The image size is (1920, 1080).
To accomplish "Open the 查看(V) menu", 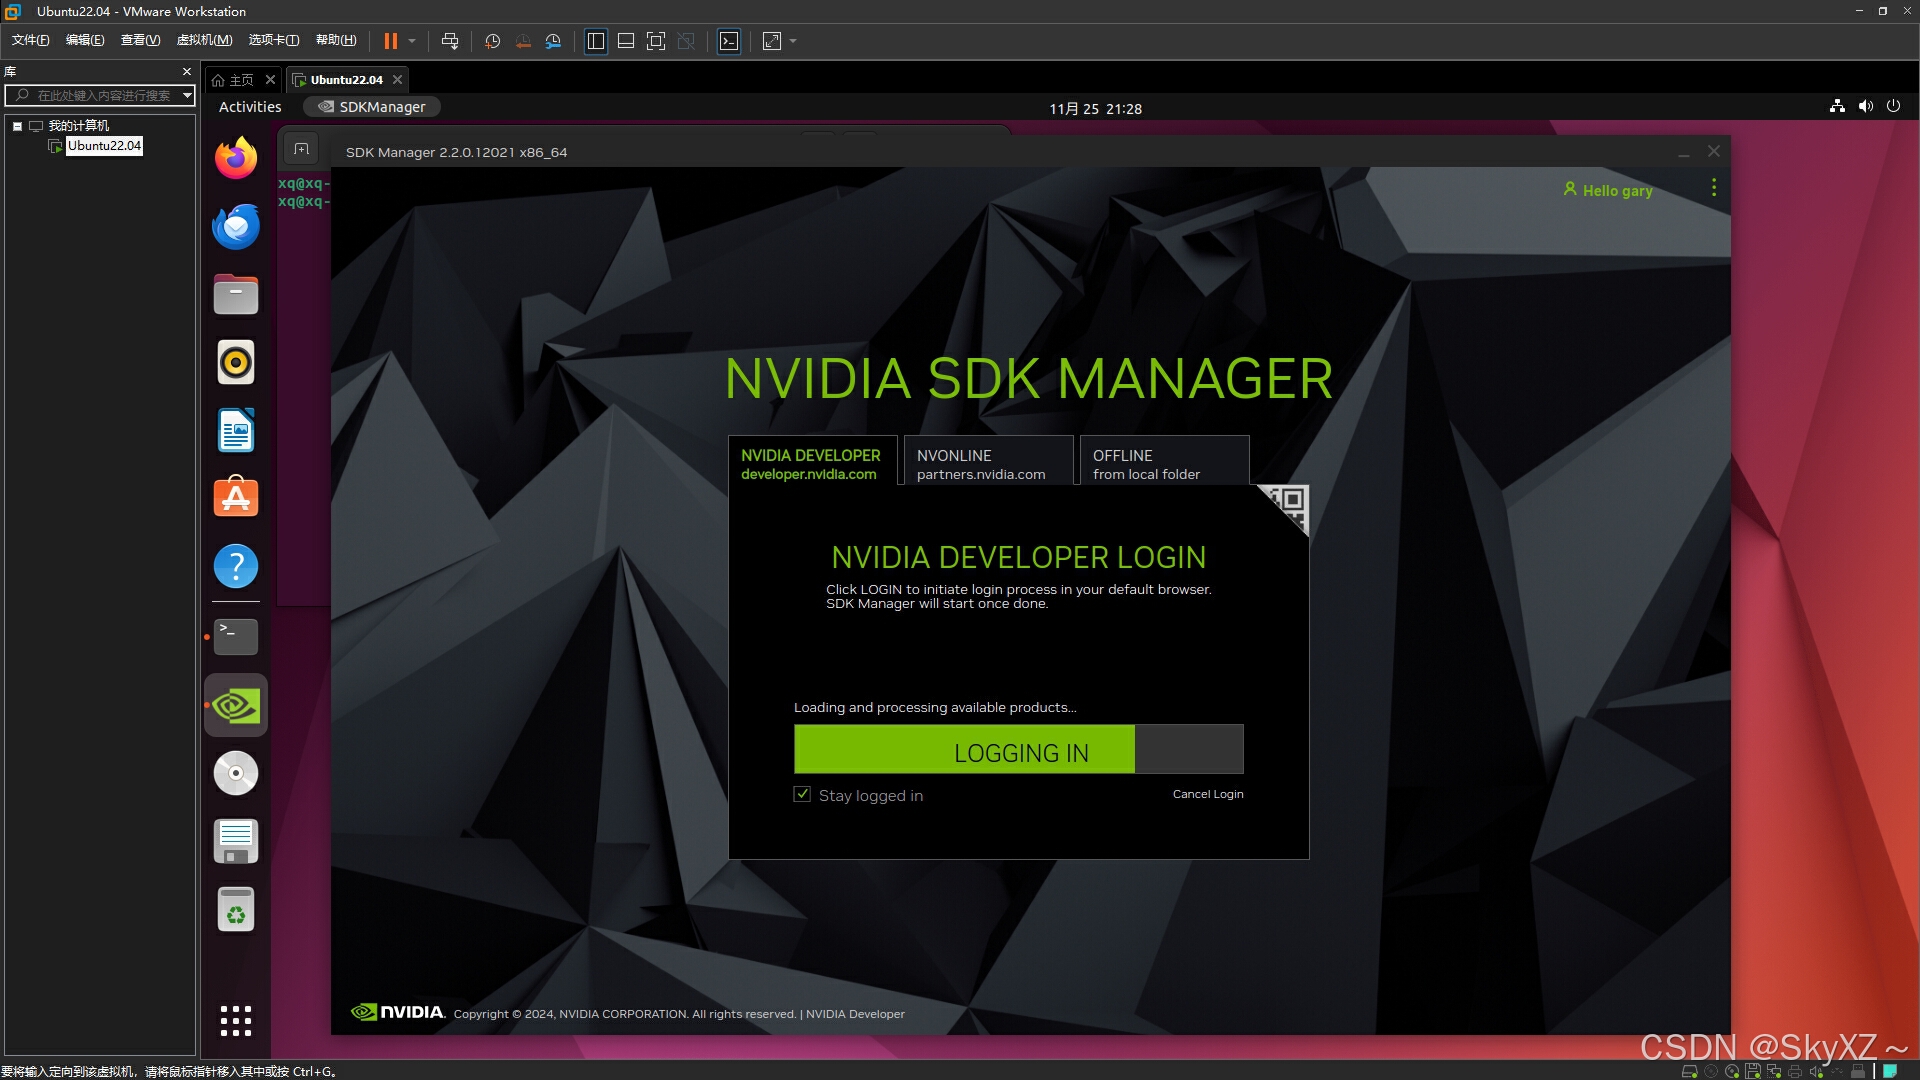I will coord(140,40).
